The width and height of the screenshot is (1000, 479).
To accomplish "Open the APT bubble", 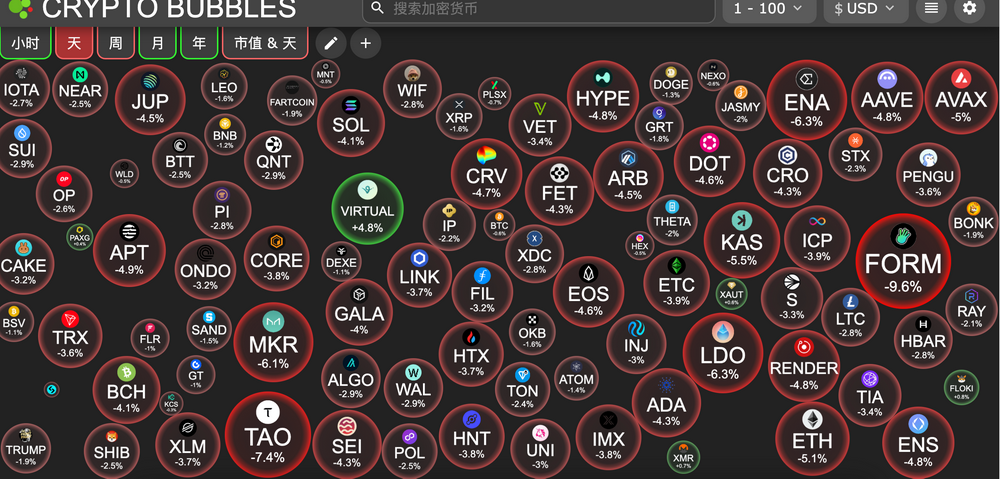I will pyautogui.click(x=129, y=250).
